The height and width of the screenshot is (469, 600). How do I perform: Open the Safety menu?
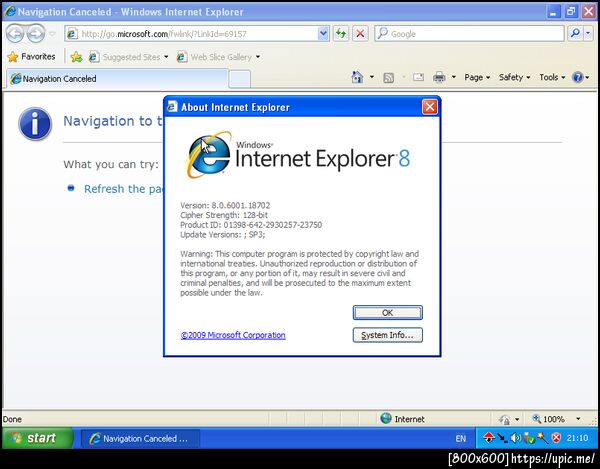[514, 78]
